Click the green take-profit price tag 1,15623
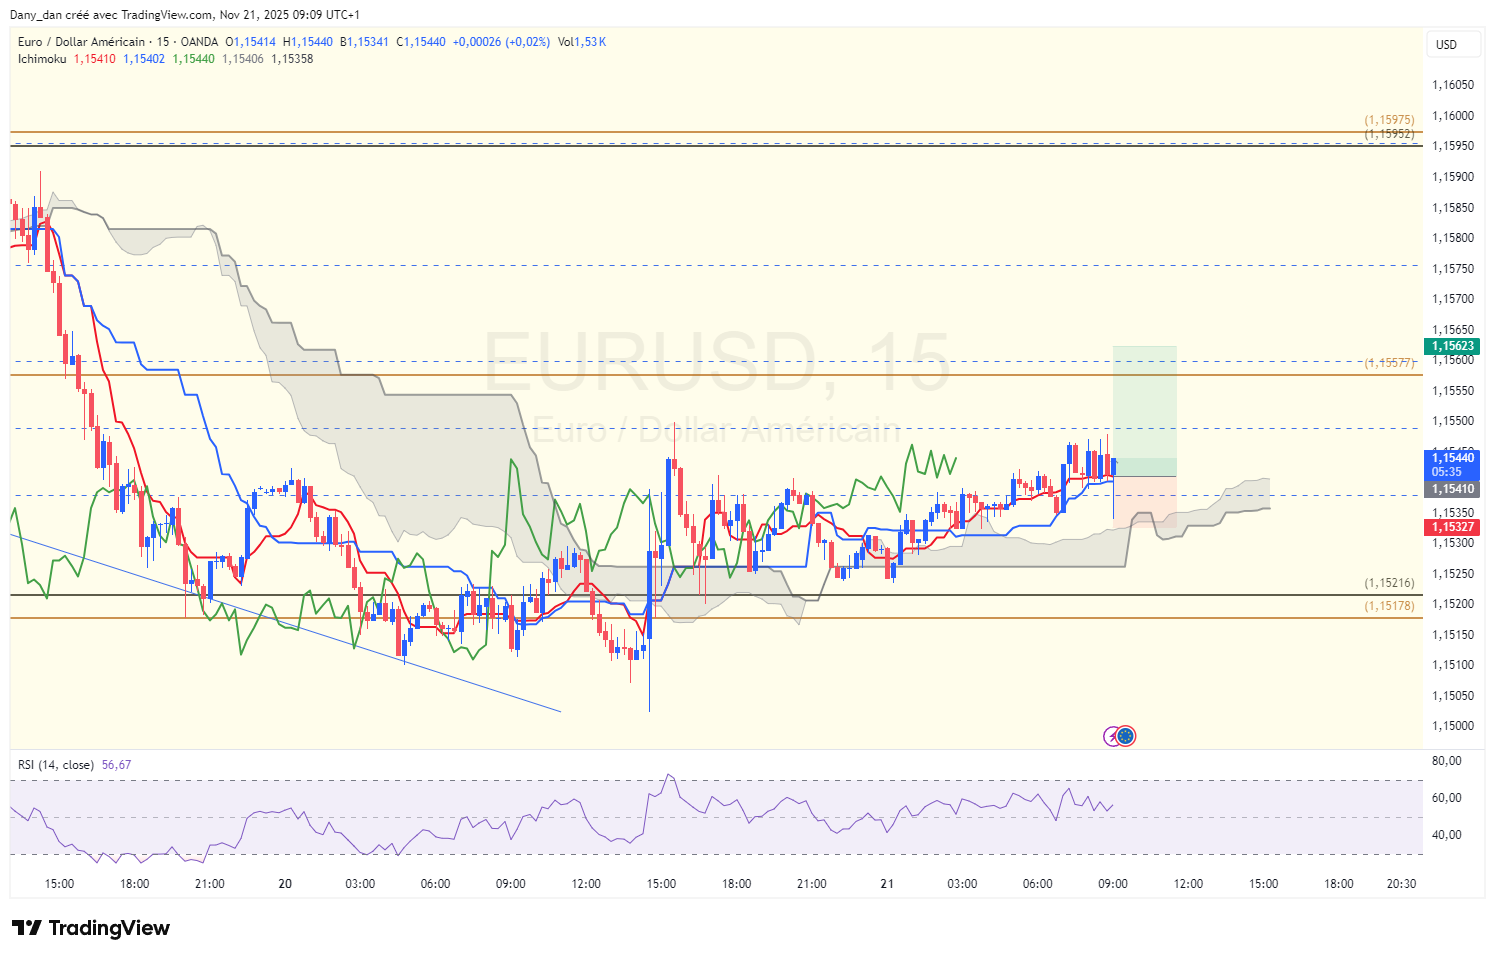 1452,346
